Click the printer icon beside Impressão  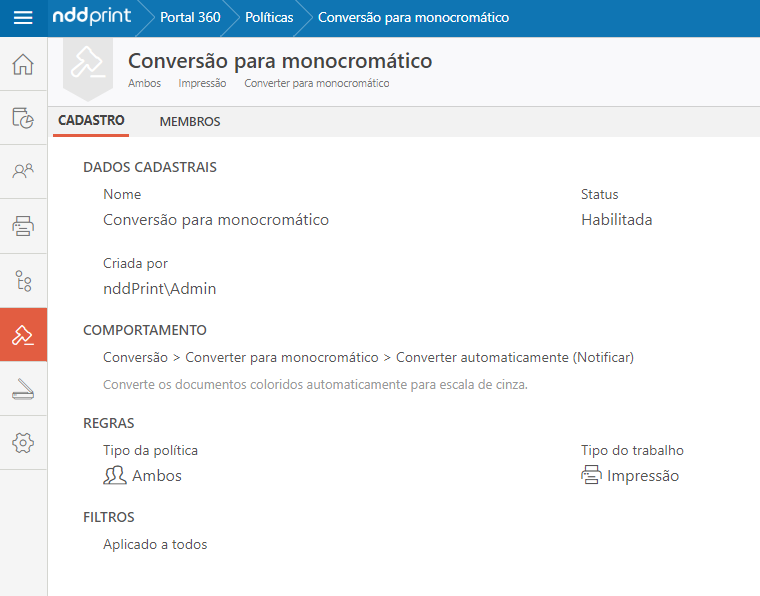tap(592, 476)
